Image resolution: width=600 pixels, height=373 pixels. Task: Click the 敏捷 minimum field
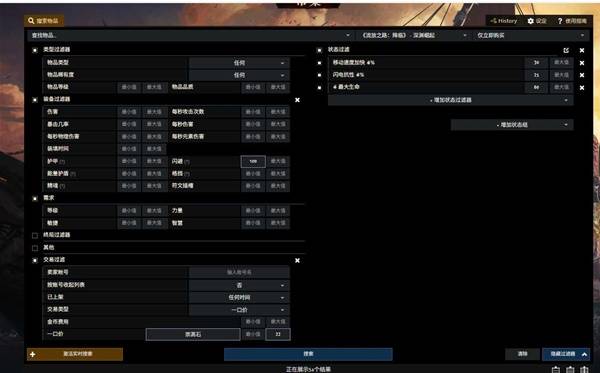pos(129,223)
